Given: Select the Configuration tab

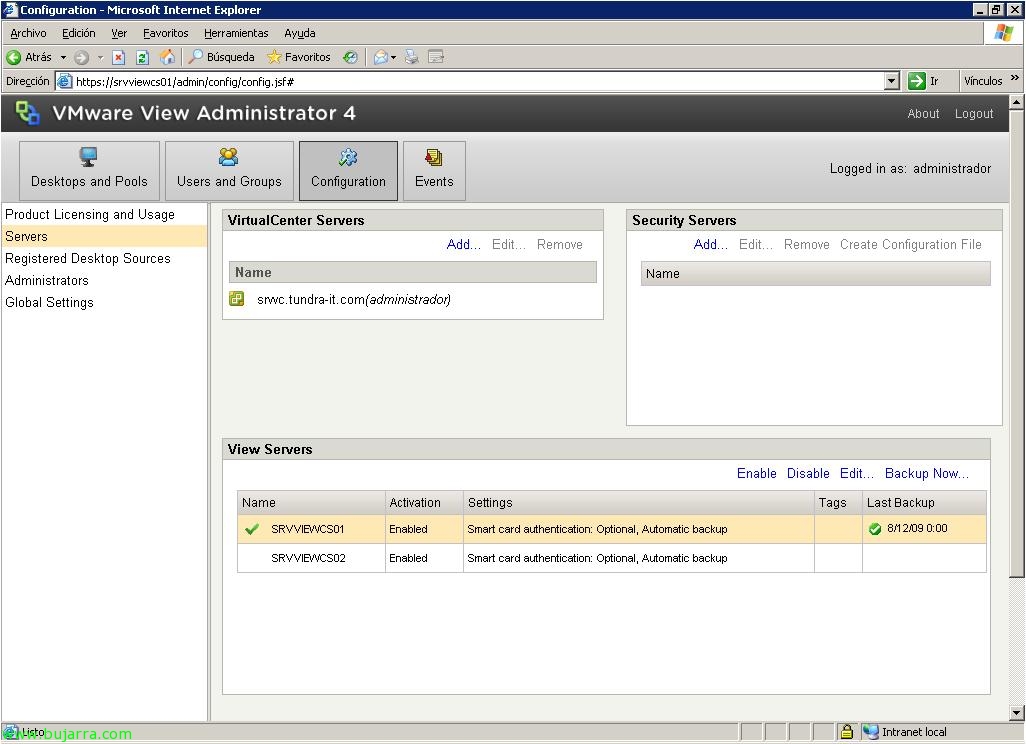Looking at the screenshot, I should point(348,171).
